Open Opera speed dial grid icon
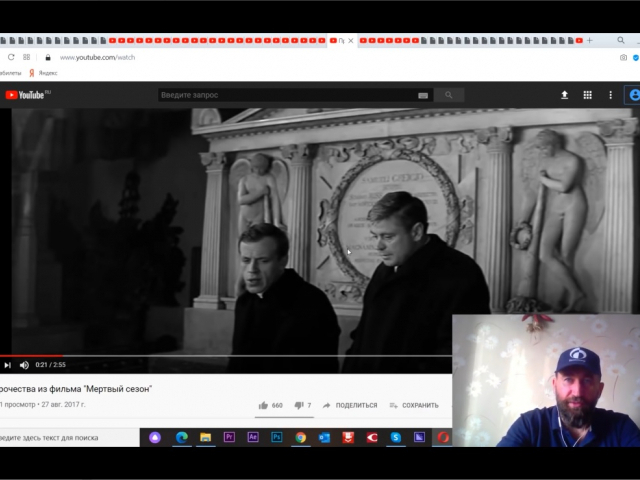640x480 pixels. pyautogui.click(x=27, y=57)
